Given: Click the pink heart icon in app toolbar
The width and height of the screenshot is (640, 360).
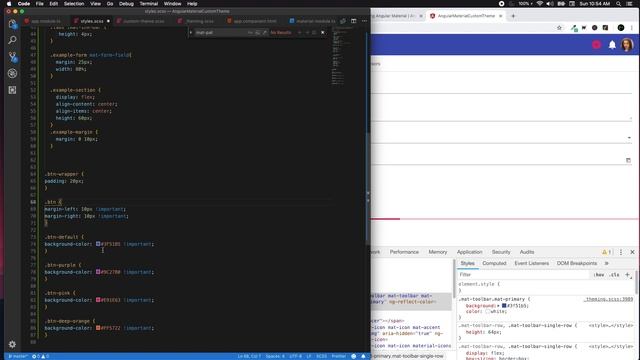Looking at the screenshot, I should [x=596, y=44].
